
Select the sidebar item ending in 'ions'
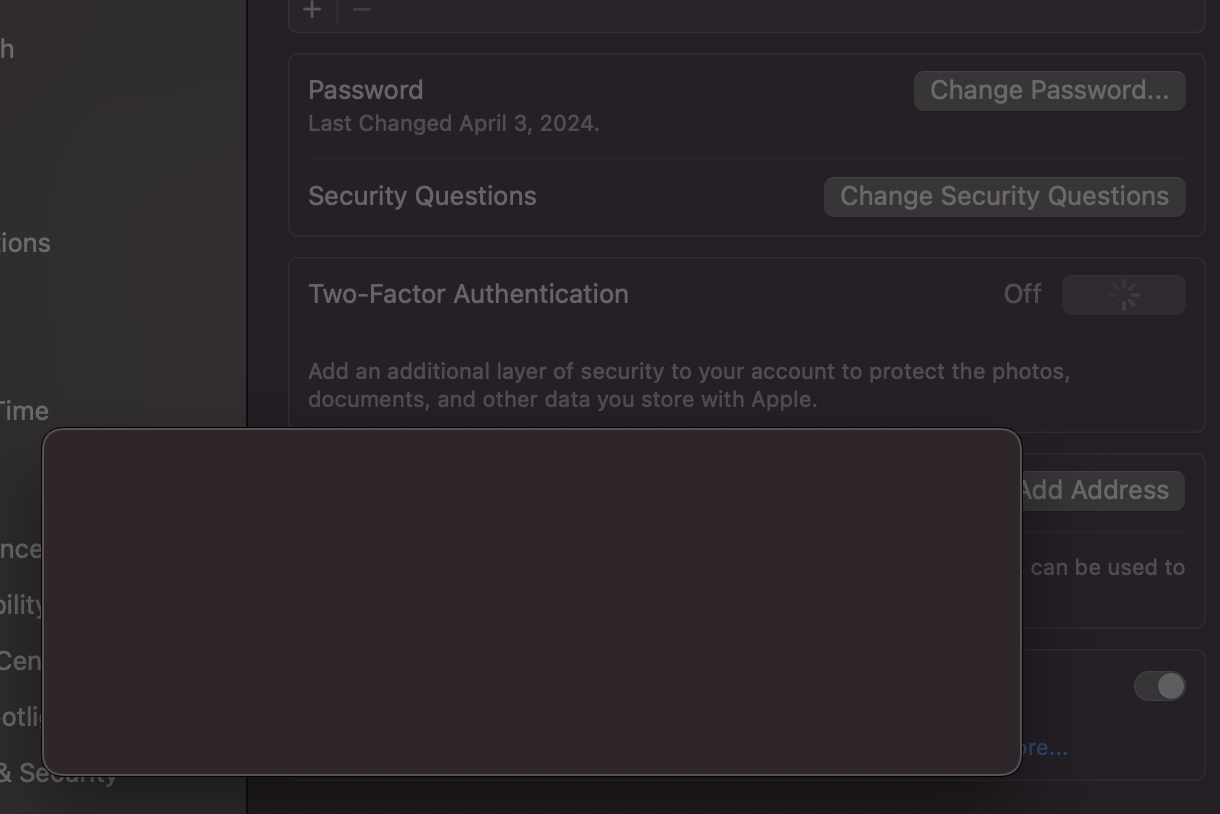(x=25, y=243)
